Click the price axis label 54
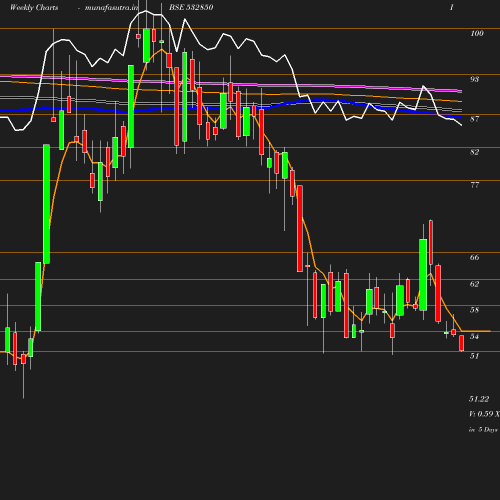Screen dimensions: 500x500 click(474, 336)
